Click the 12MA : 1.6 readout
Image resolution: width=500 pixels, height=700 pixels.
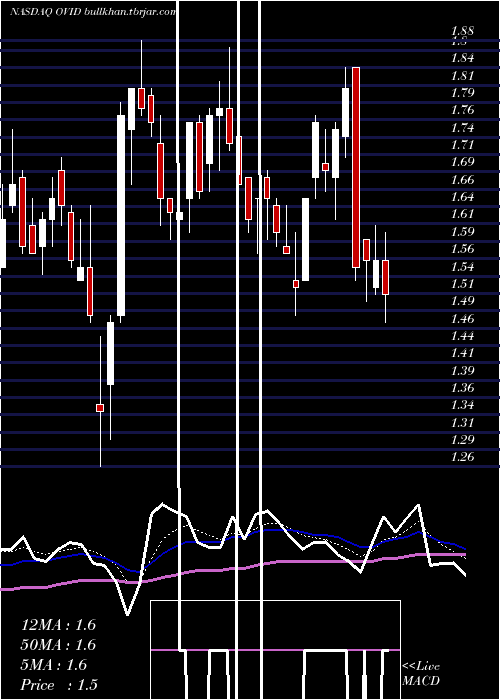pyautogui.click(x=58, y=625)
